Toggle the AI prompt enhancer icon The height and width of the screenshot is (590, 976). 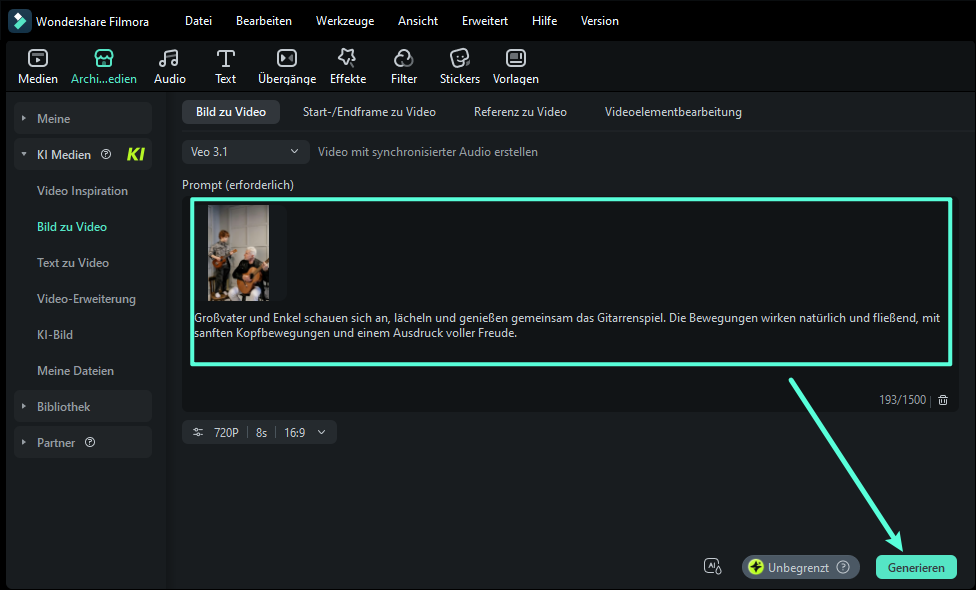(713, 567)
